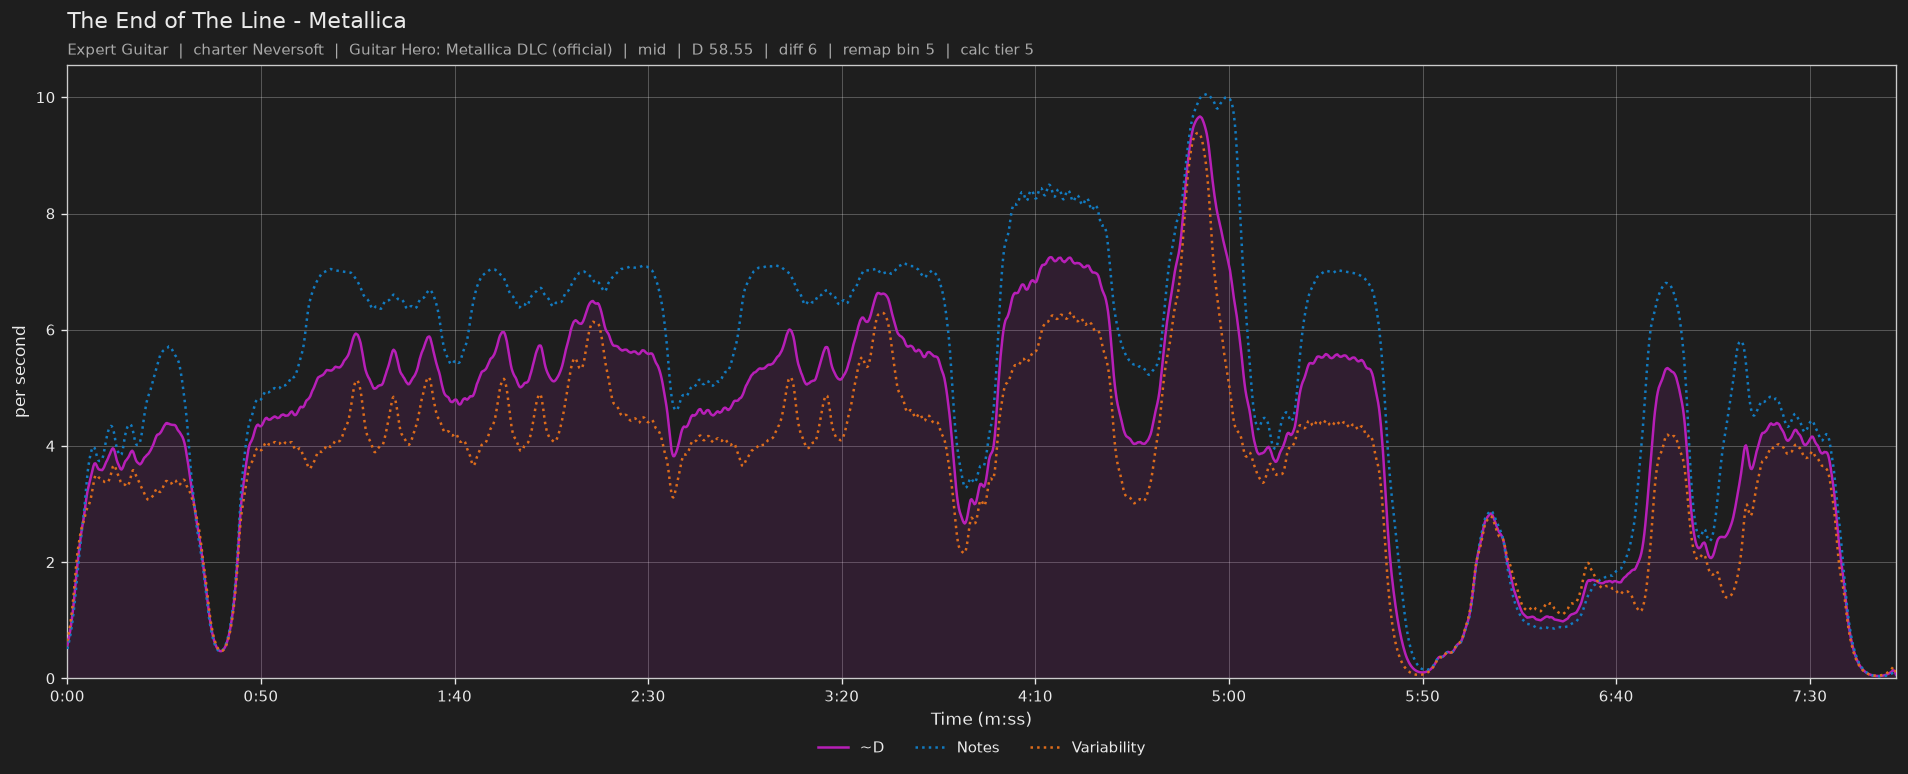1908x774 pixels.
Task: Click the '0:00' x-axis tick label
Action: point(67,696)
